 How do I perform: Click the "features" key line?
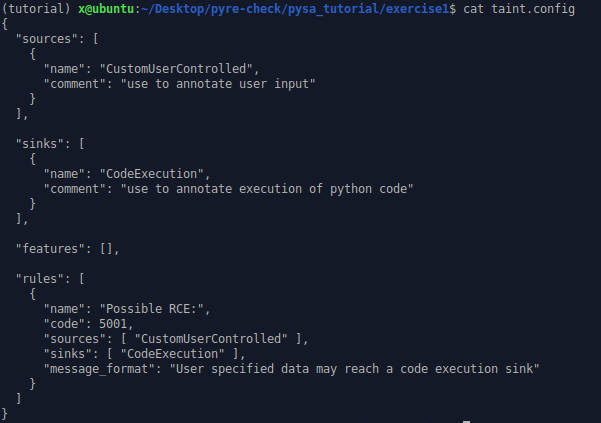[67, 249]
